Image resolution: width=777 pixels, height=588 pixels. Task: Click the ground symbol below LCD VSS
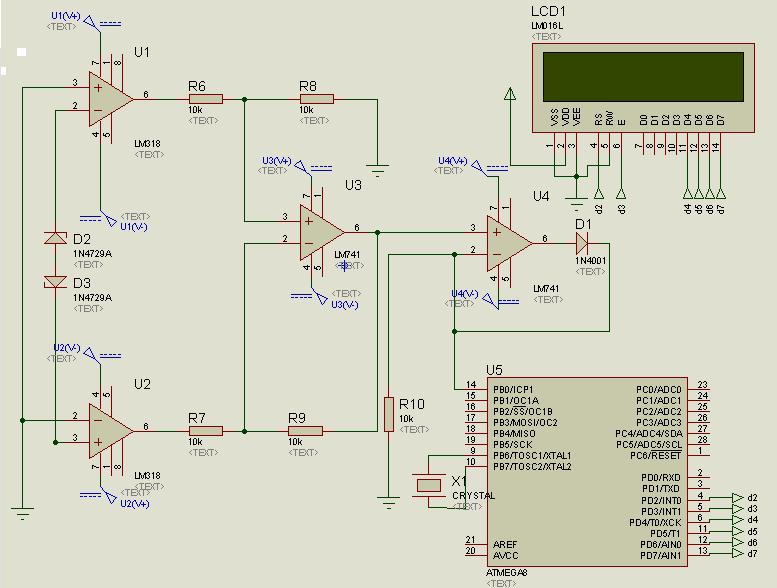point(576,204)
